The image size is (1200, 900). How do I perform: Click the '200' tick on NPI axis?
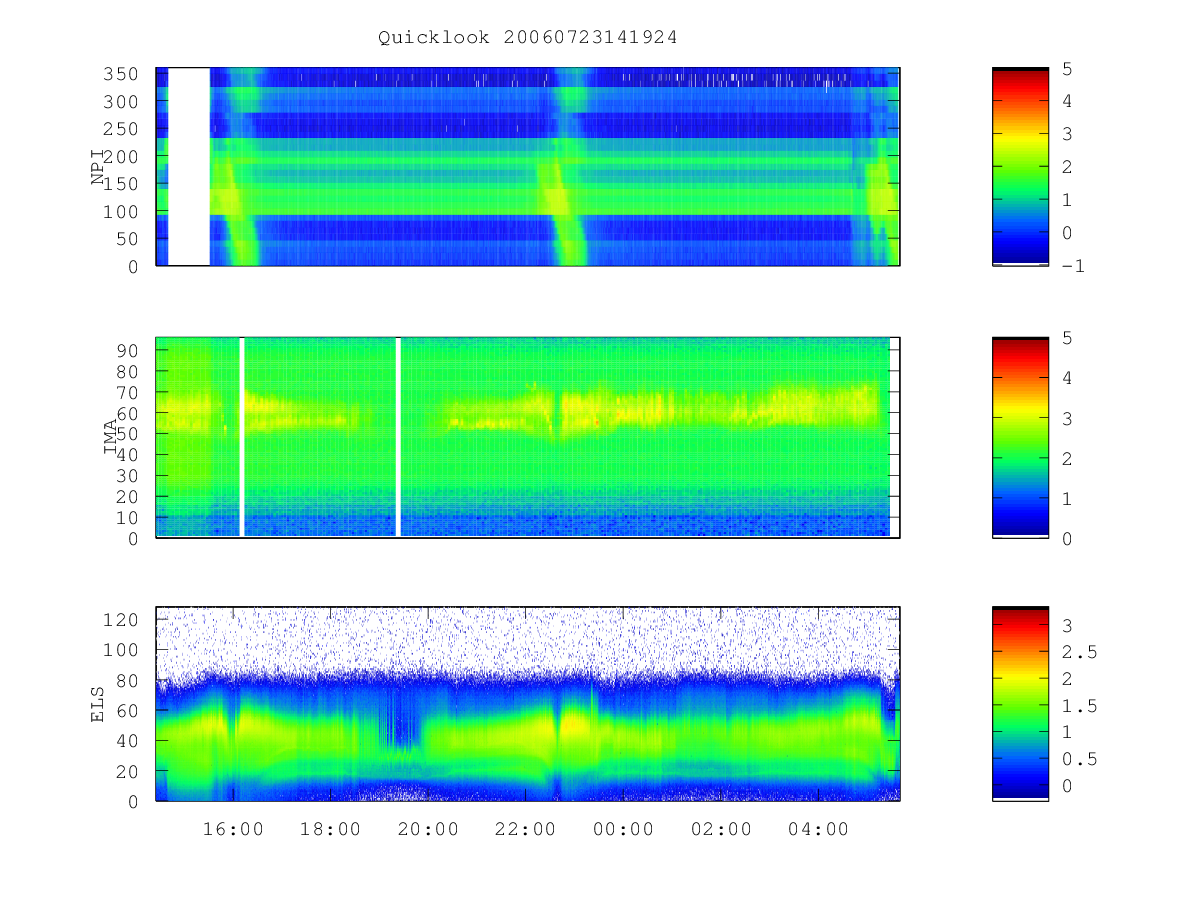[122, 157]
